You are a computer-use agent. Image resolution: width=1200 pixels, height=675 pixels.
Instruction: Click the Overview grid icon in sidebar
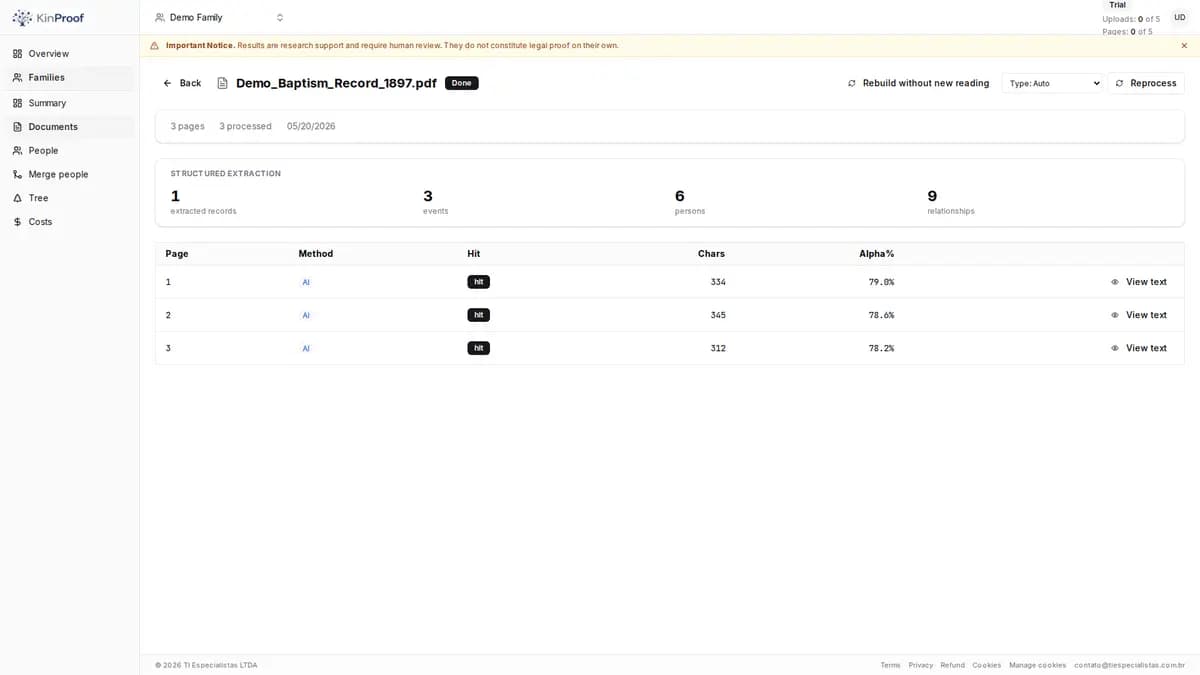coord(17,54)
